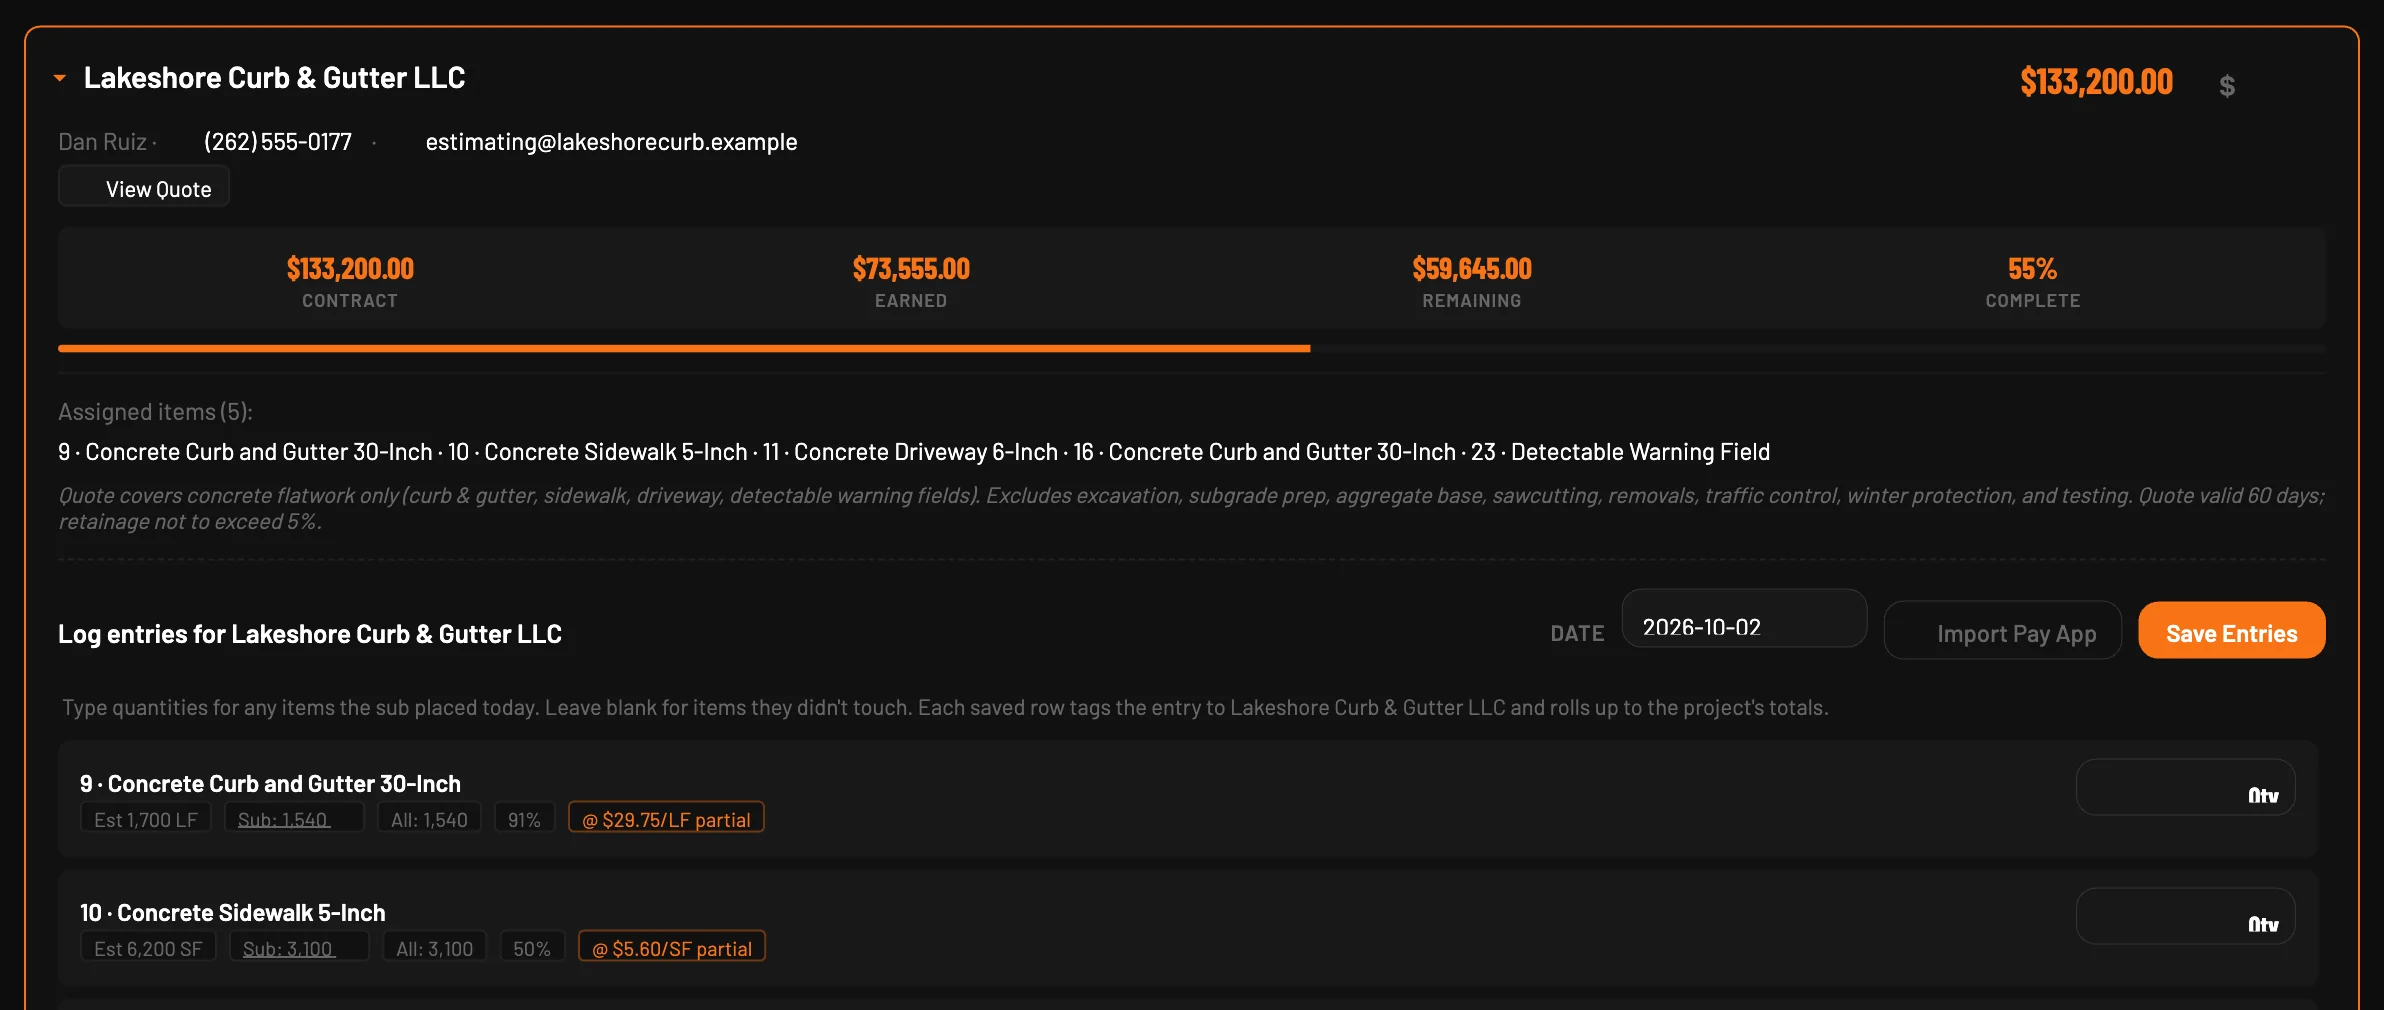Image resolution: width=2384 pixels, height=1010 pixels.
Task: Click the heading 10 · Concrete Sidewalk 5-Inch
Action: pos(232,912)
